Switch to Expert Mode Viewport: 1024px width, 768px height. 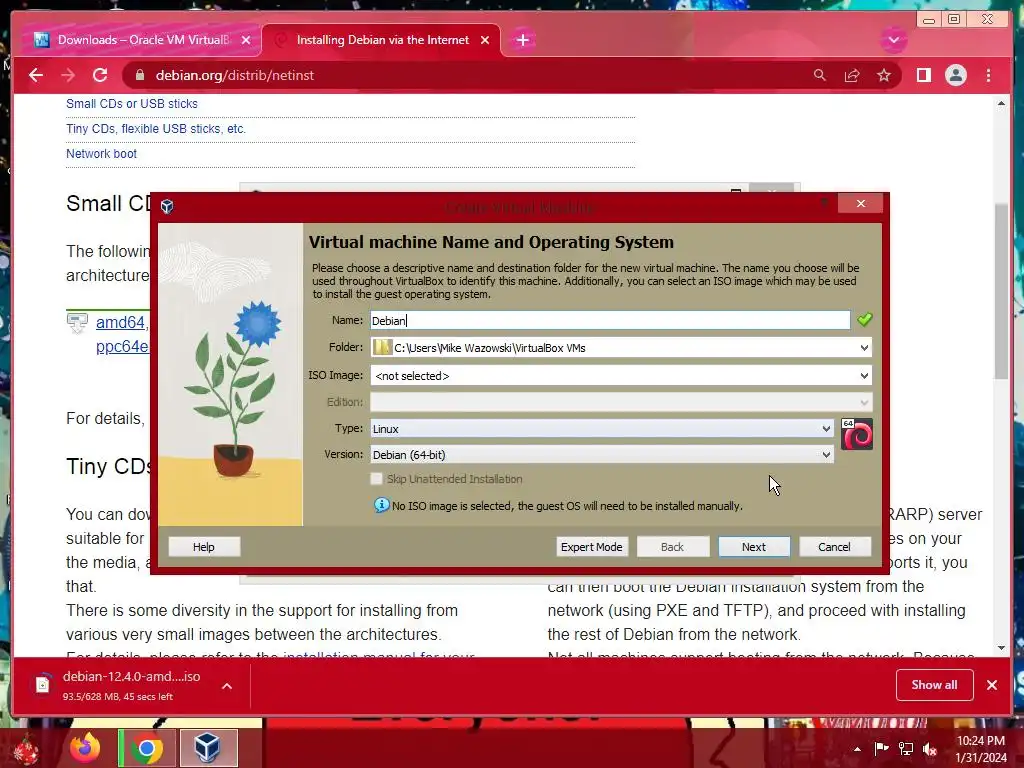pyautogui.click(x=592, y=547)
